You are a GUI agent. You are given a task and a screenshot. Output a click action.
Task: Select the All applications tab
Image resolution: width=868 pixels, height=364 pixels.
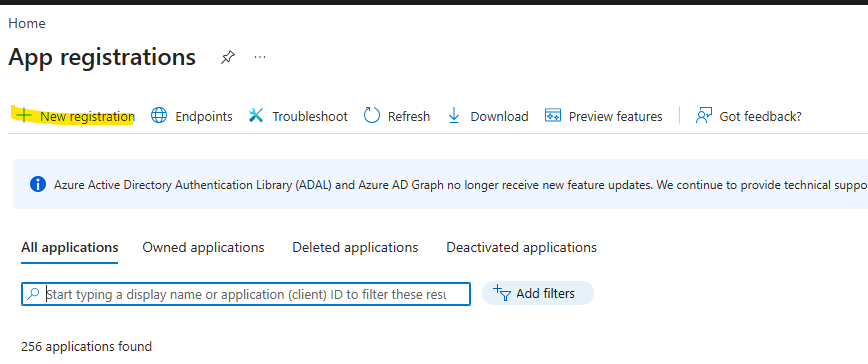tap(70, 247)
